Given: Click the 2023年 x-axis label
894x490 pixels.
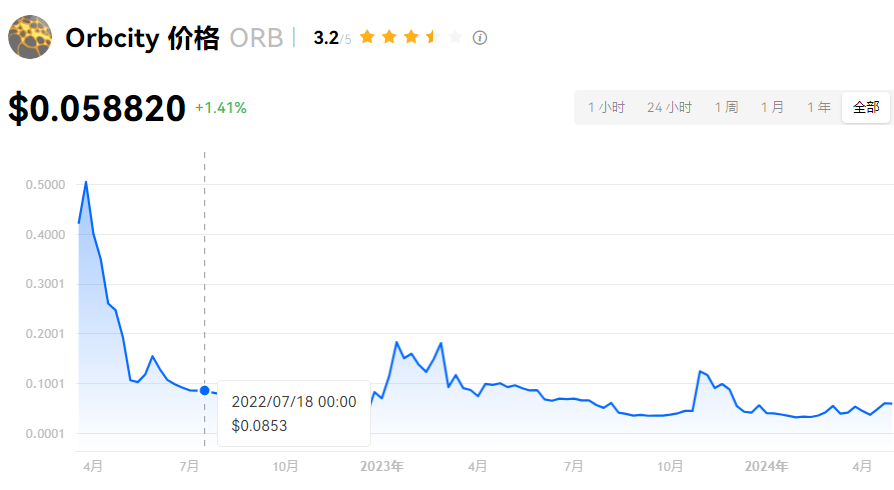Looking at the screenshot, I should pyautogui.click(x=382, y=466).
